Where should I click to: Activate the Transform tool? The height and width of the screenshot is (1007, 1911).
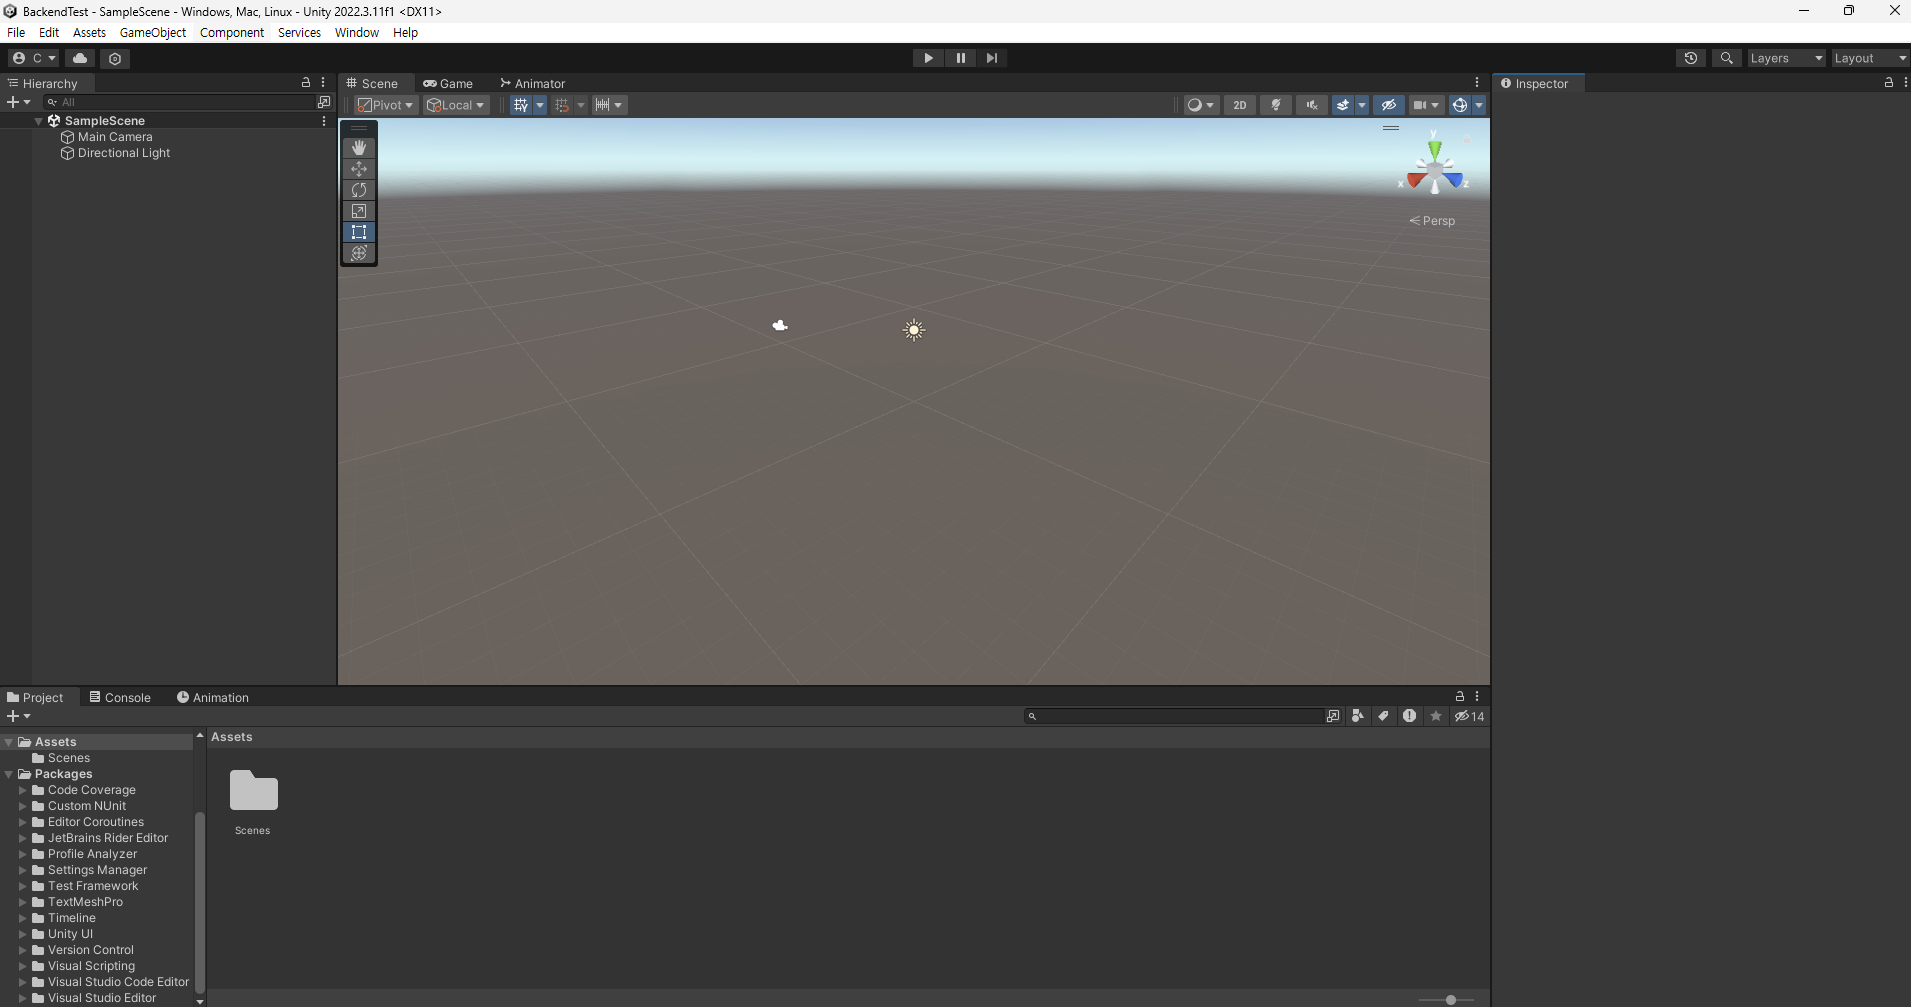(359, 253)
